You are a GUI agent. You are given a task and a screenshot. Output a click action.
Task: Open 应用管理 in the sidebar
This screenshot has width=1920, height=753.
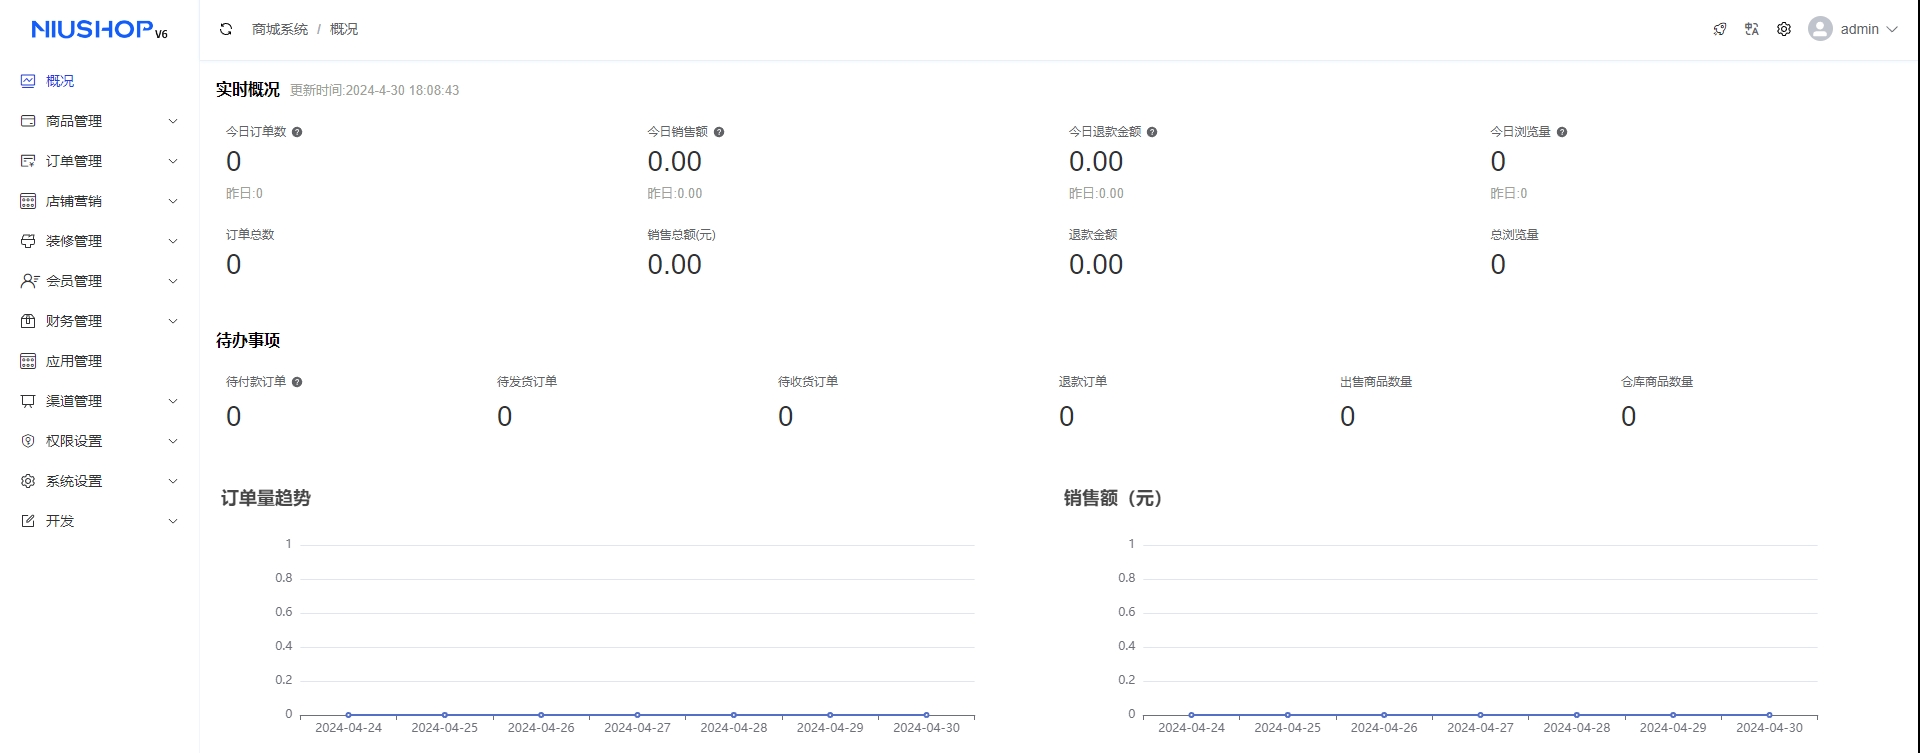[x=74, y=361]
